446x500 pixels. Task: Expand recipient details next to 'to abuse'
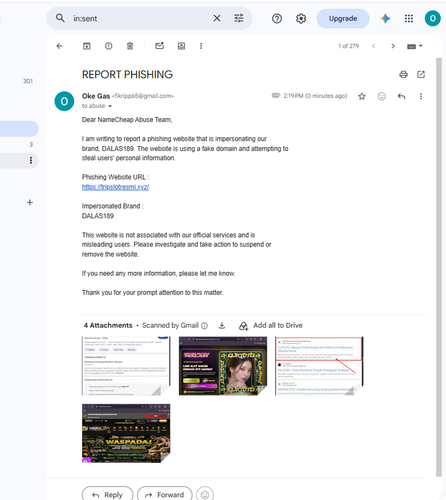[x=110, y=106]
